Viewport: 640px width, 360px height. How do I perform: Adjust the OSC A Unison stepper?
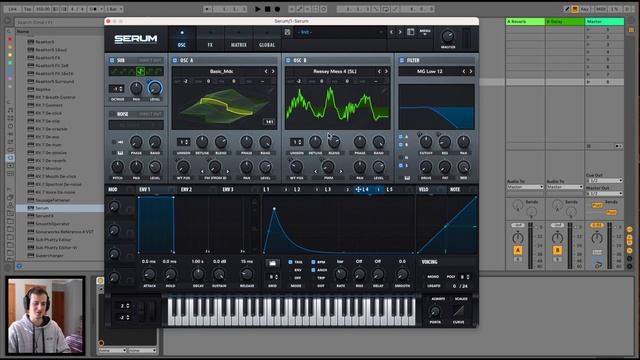pos(183,142)
